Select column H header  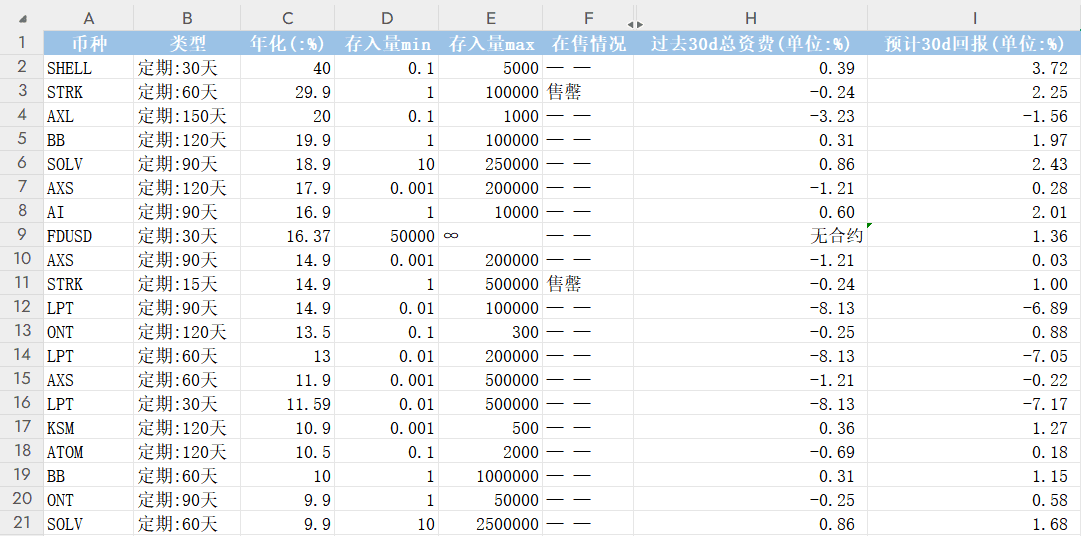(751, 19)
